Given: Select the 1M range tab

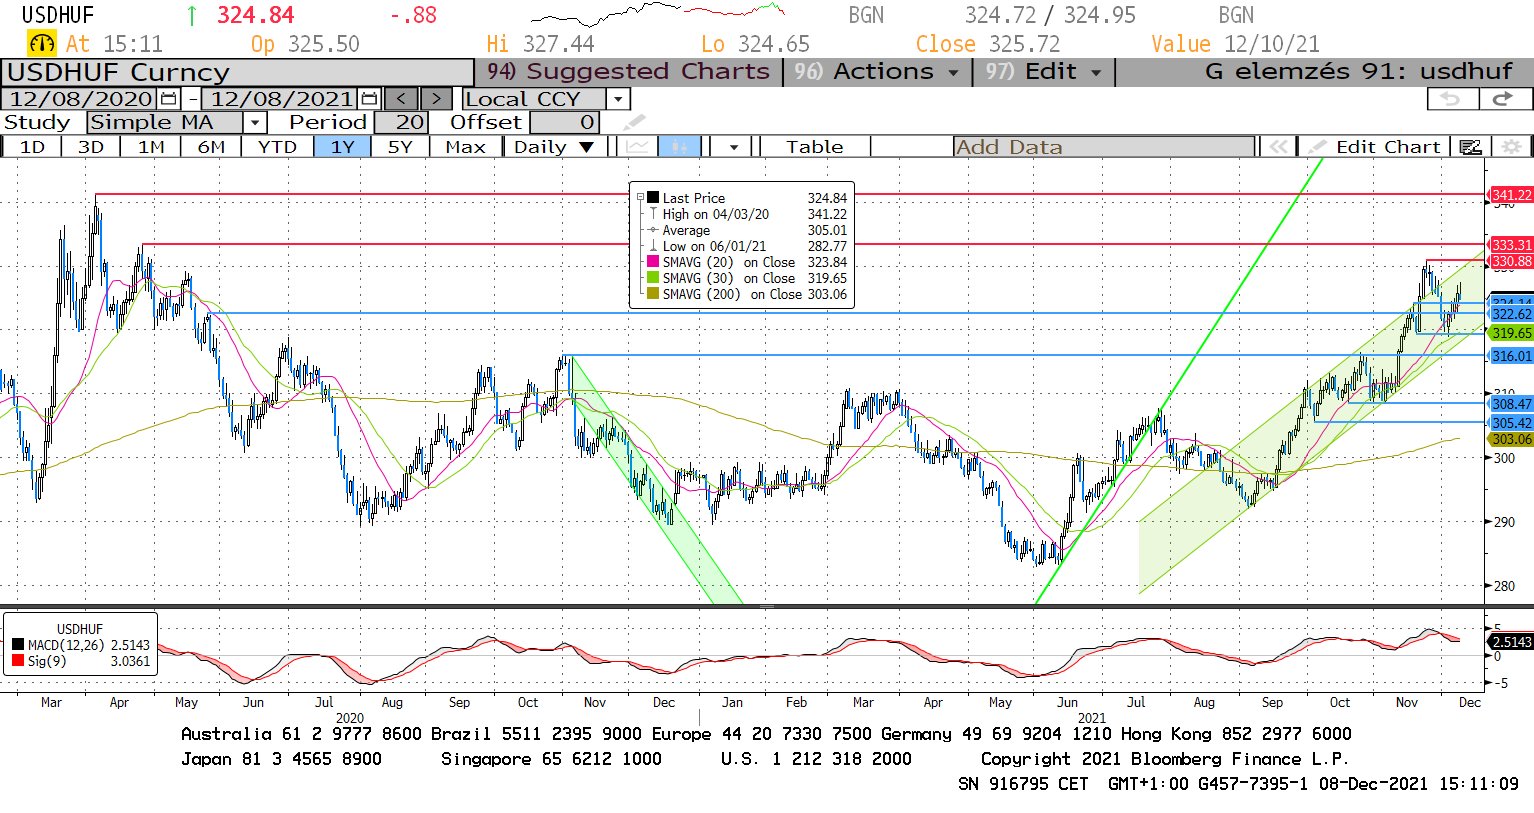Looking at the screenshot, I should 151,147.
